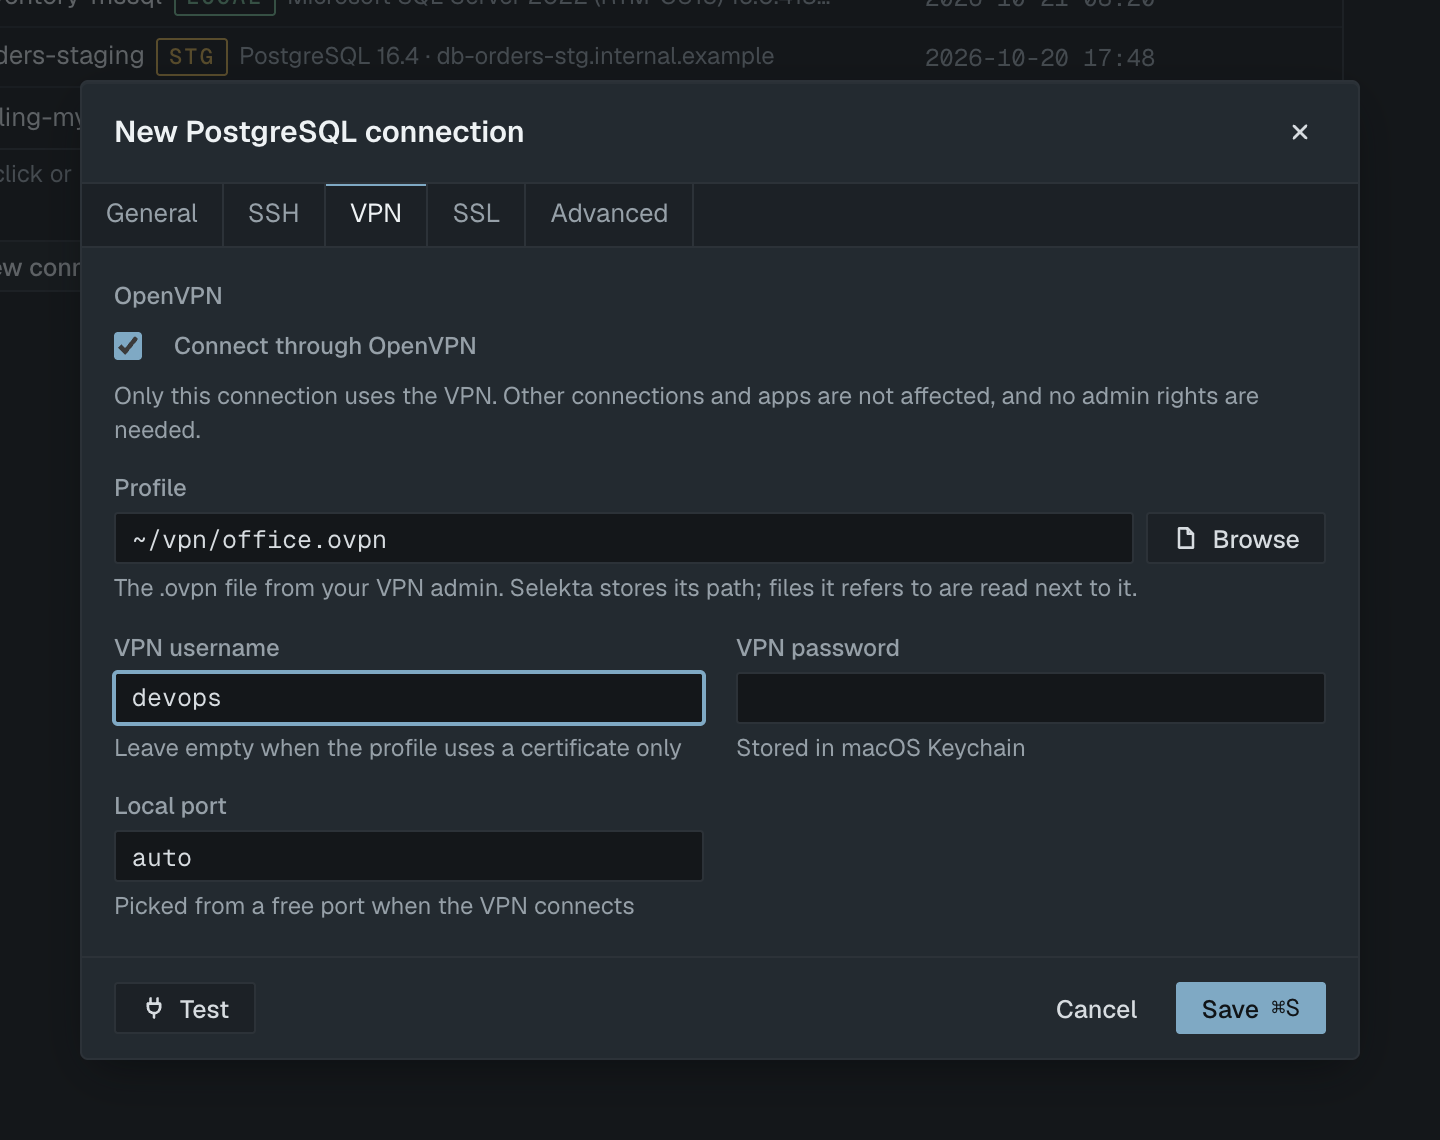This screenshot has height=1140, width=1440.
Task: Click the OpenVPN section heading
Action: [x=168, y=296]
